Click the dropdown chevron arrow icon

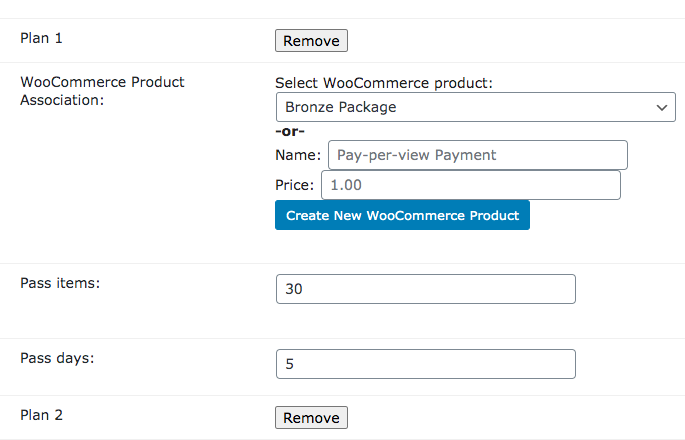662,107
